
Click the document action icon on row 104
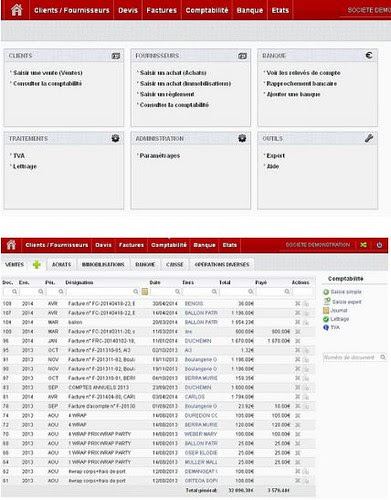click(306, 322)
